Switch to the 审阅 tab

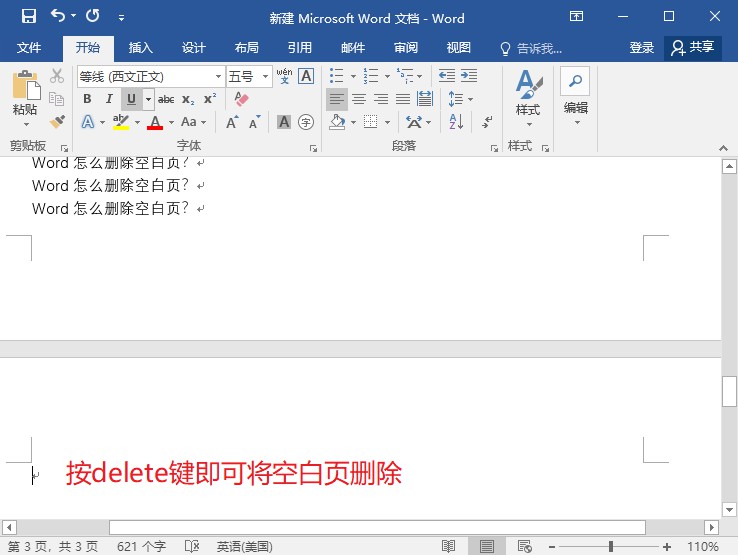pyautogui.click(x=406, y=48)
